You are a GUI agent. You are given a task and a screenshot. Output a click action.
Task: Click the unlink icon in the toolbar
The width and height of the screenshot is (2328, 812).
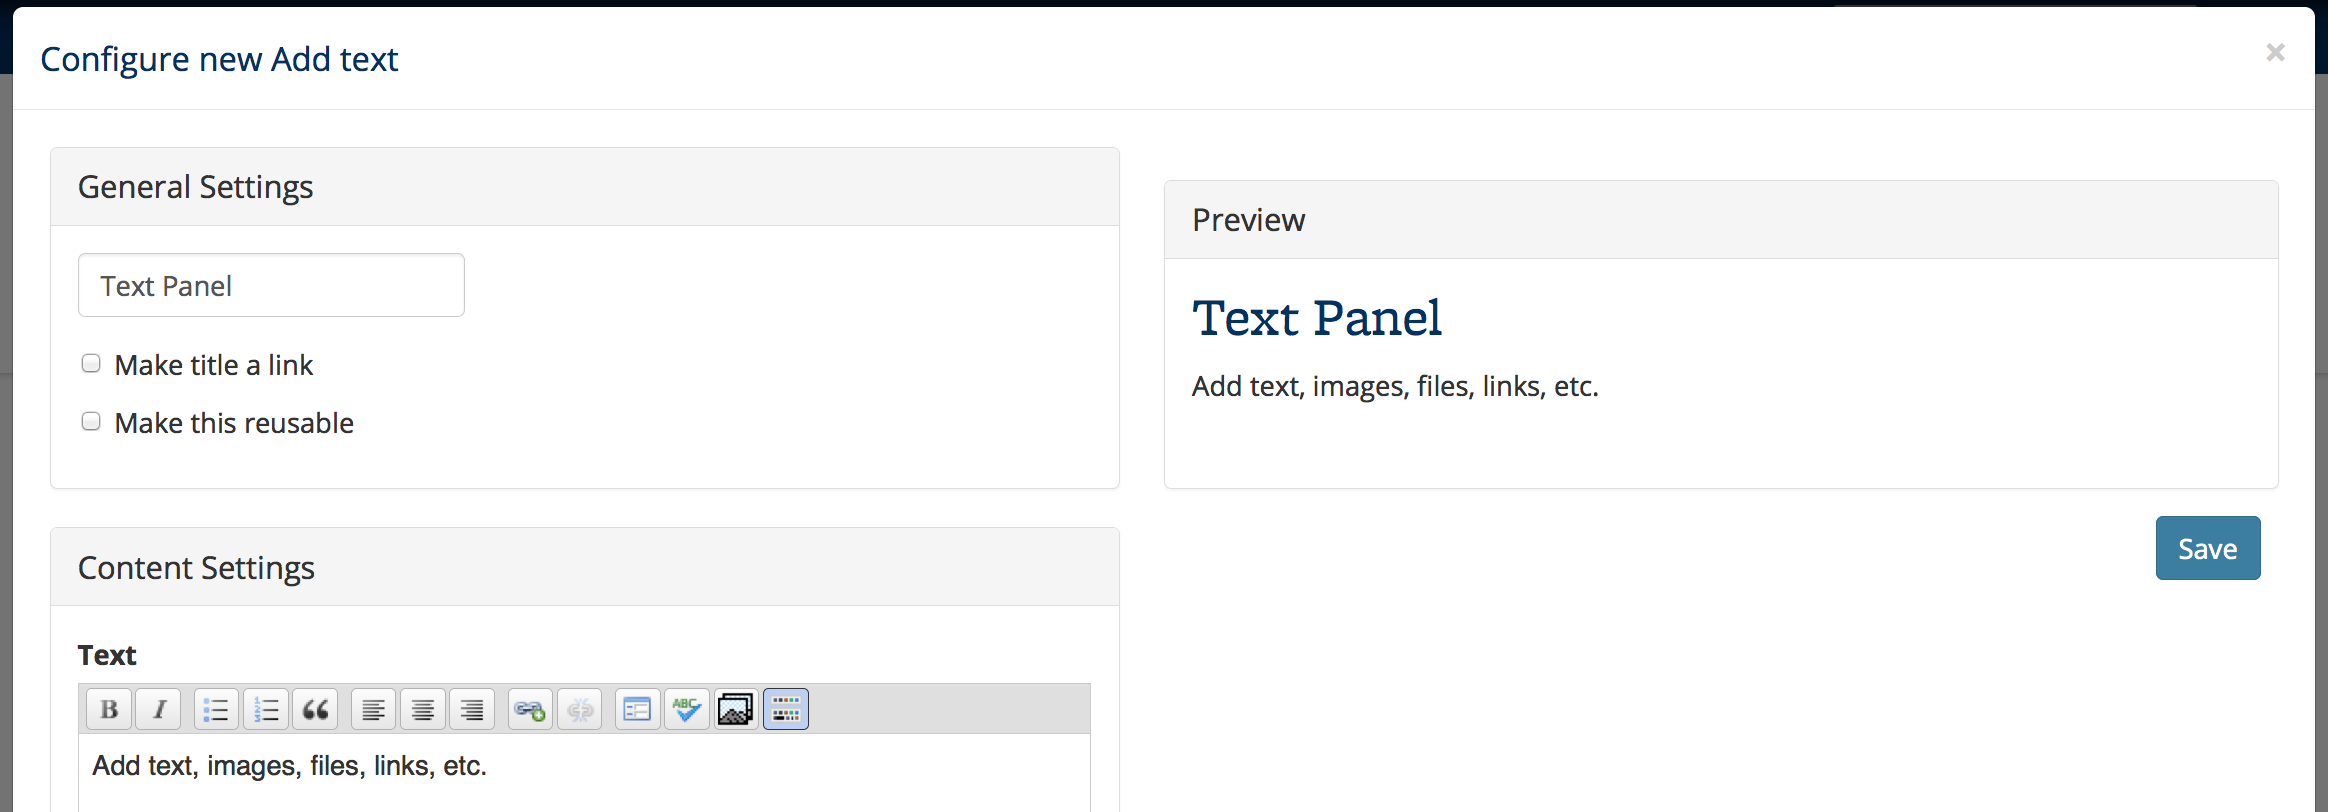pyautogui.click(x=580, y=710)
